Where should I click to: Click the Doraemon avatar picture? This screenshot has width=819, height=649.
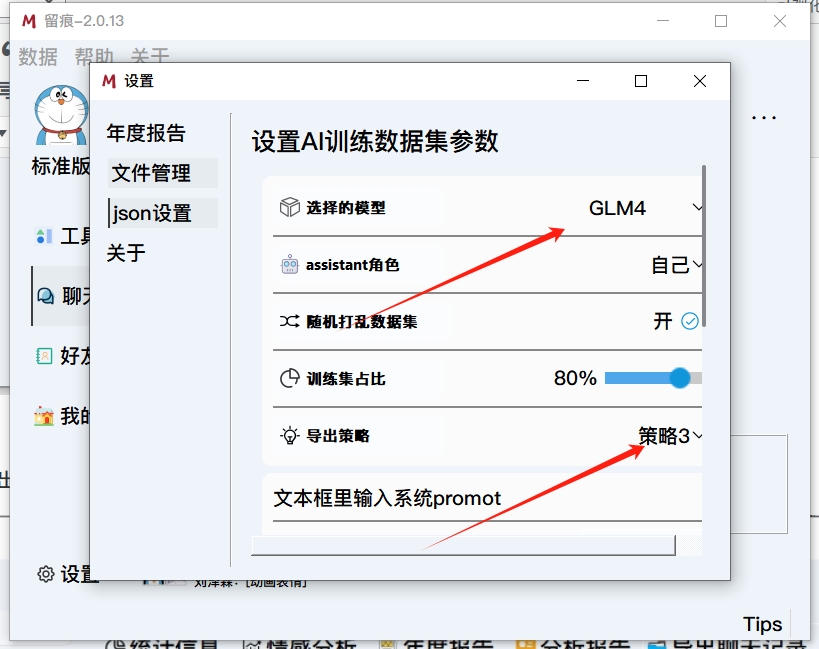60,115
